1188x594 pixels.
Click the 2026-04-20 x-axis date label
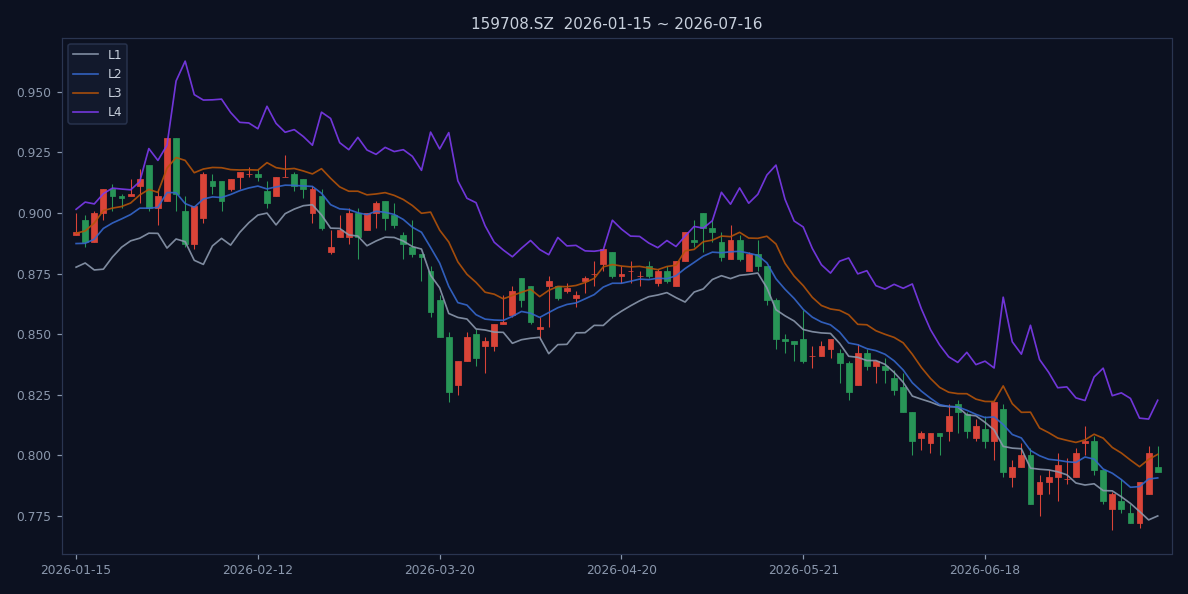621,570
